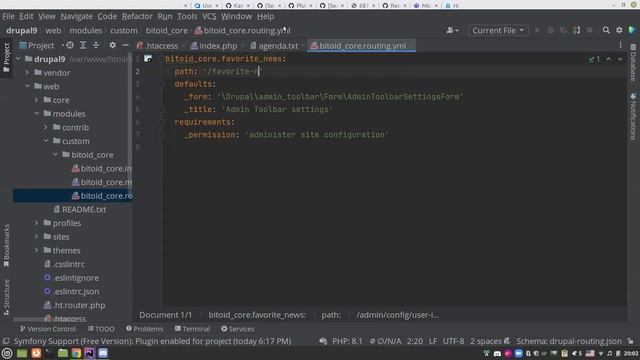Open Terminal tool window

[192, 329]
